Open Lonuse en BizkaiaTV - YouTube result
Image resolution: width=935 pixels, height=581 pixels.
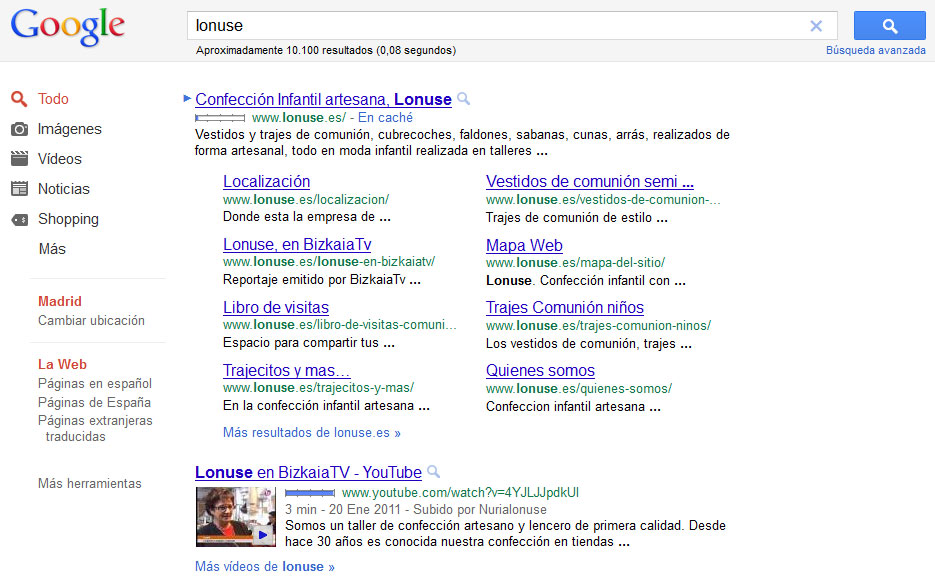coord(308,472)
